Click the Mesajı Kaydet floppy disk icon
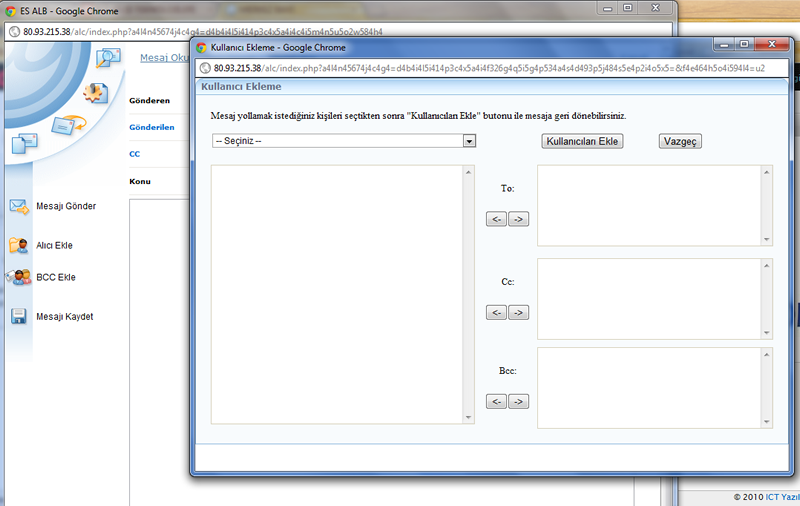Screen dimensions: 800x506 coord(18,317)
